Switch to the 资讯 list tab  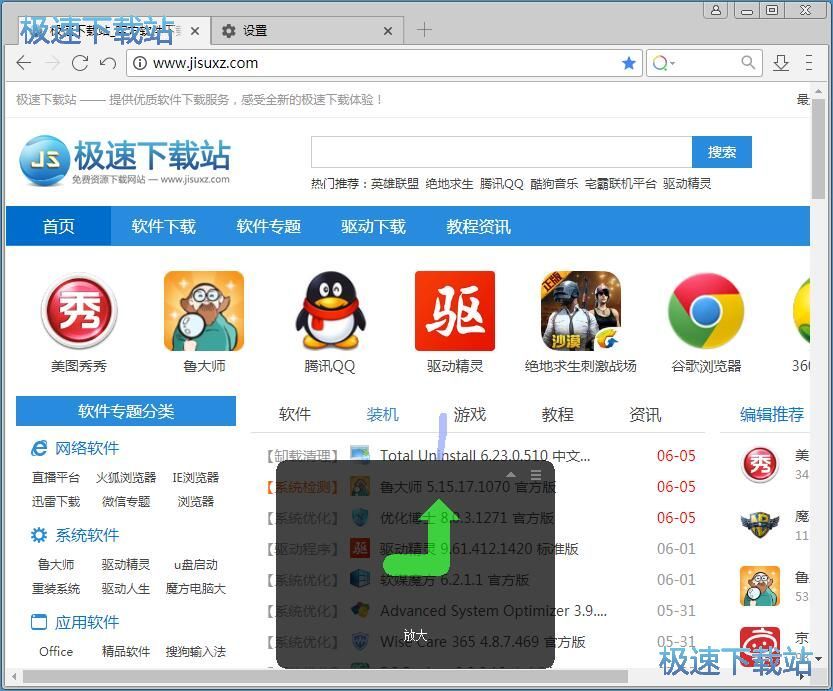645,414
